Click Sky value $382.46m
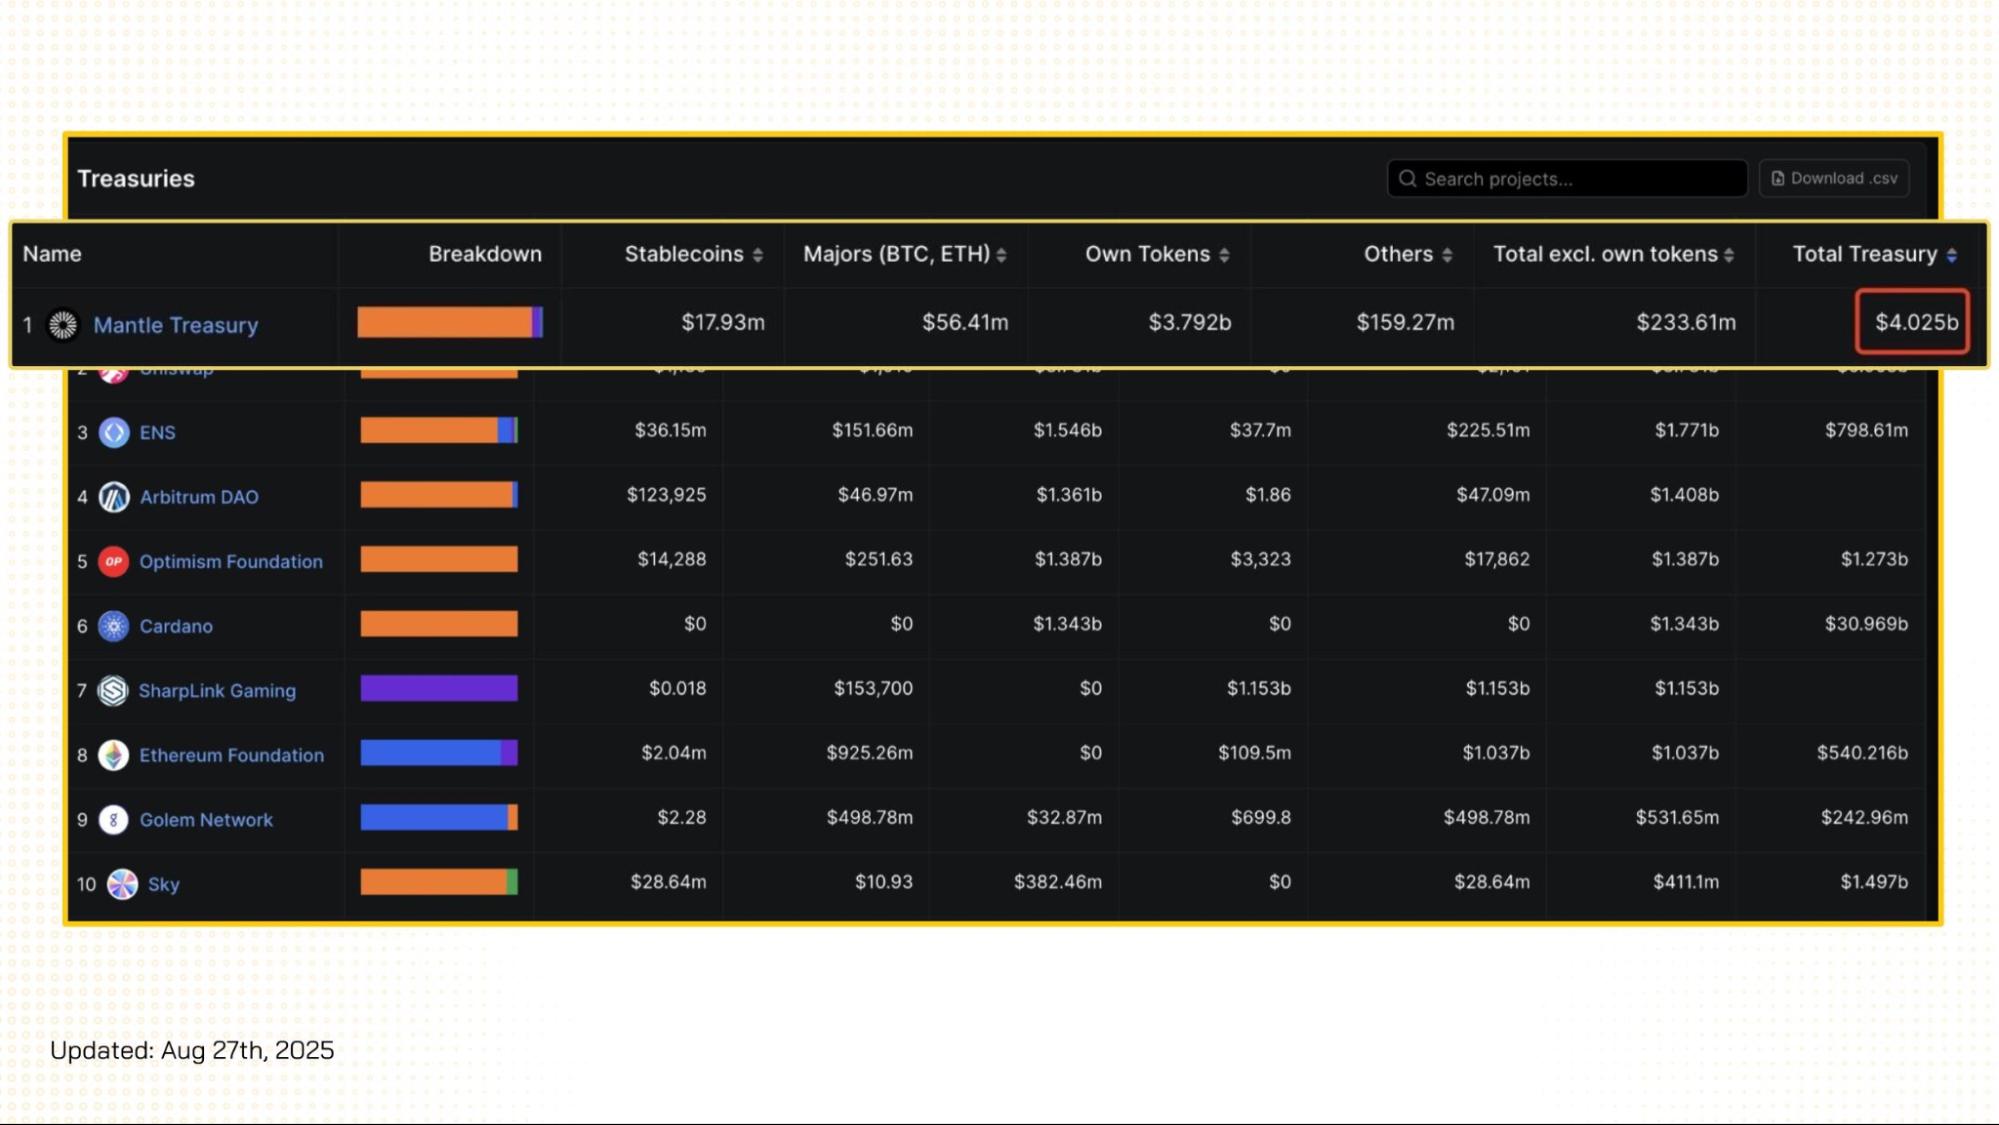 pos(1058,882)
